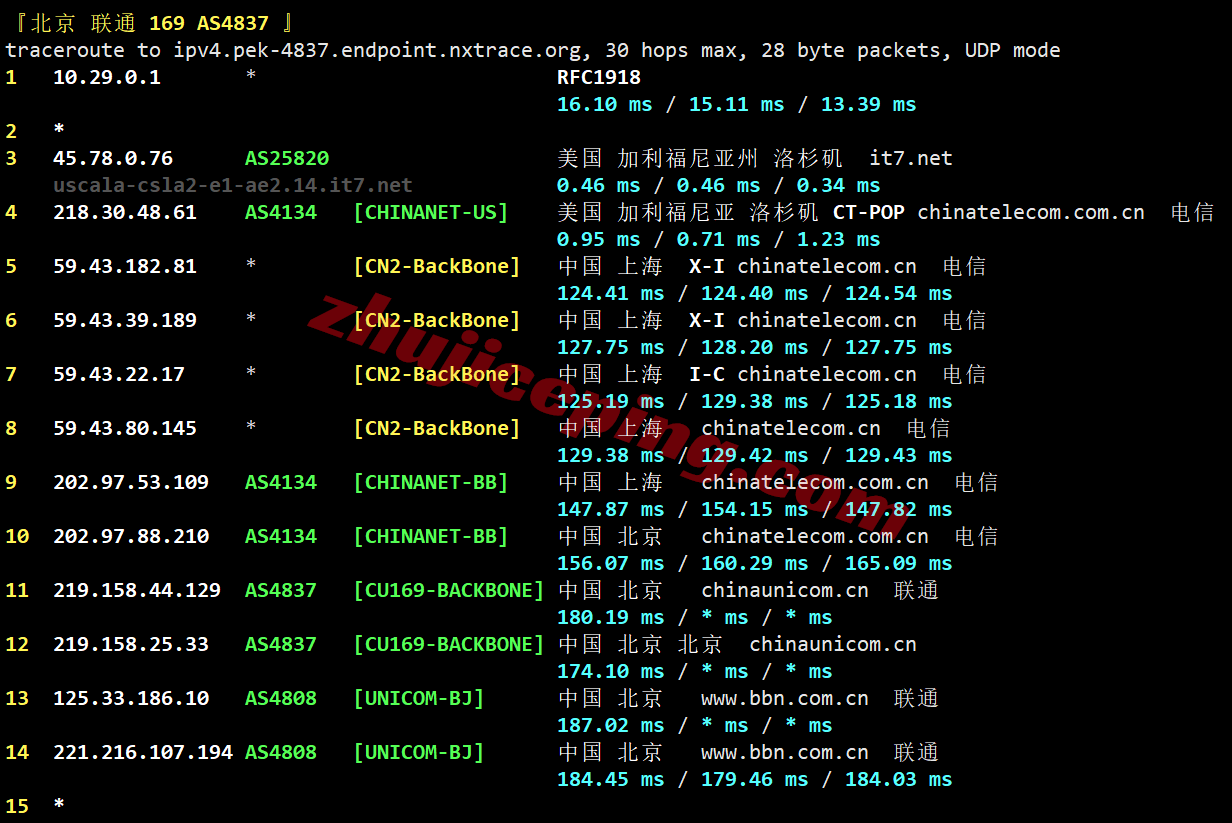Click latency 129.43 ms on hop 8

point(899,455)
